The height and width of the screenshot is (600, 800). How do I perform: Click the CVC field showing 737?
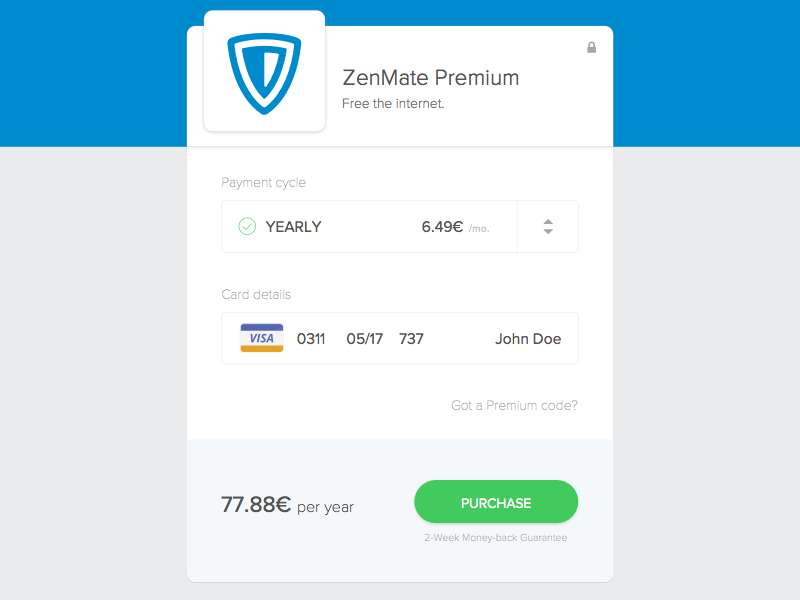(x=411, y=339)
